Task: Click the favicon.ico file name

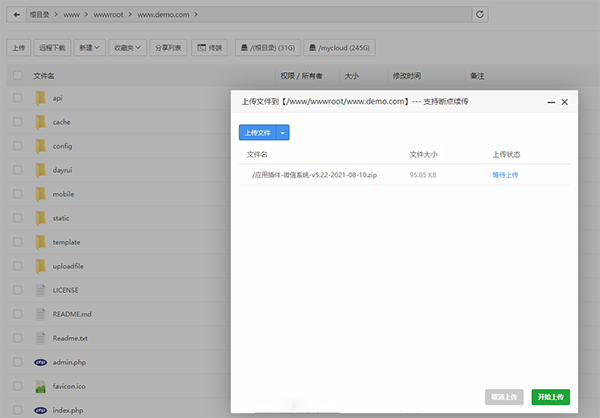Action: pyautogui.click(x=69, y=386)
